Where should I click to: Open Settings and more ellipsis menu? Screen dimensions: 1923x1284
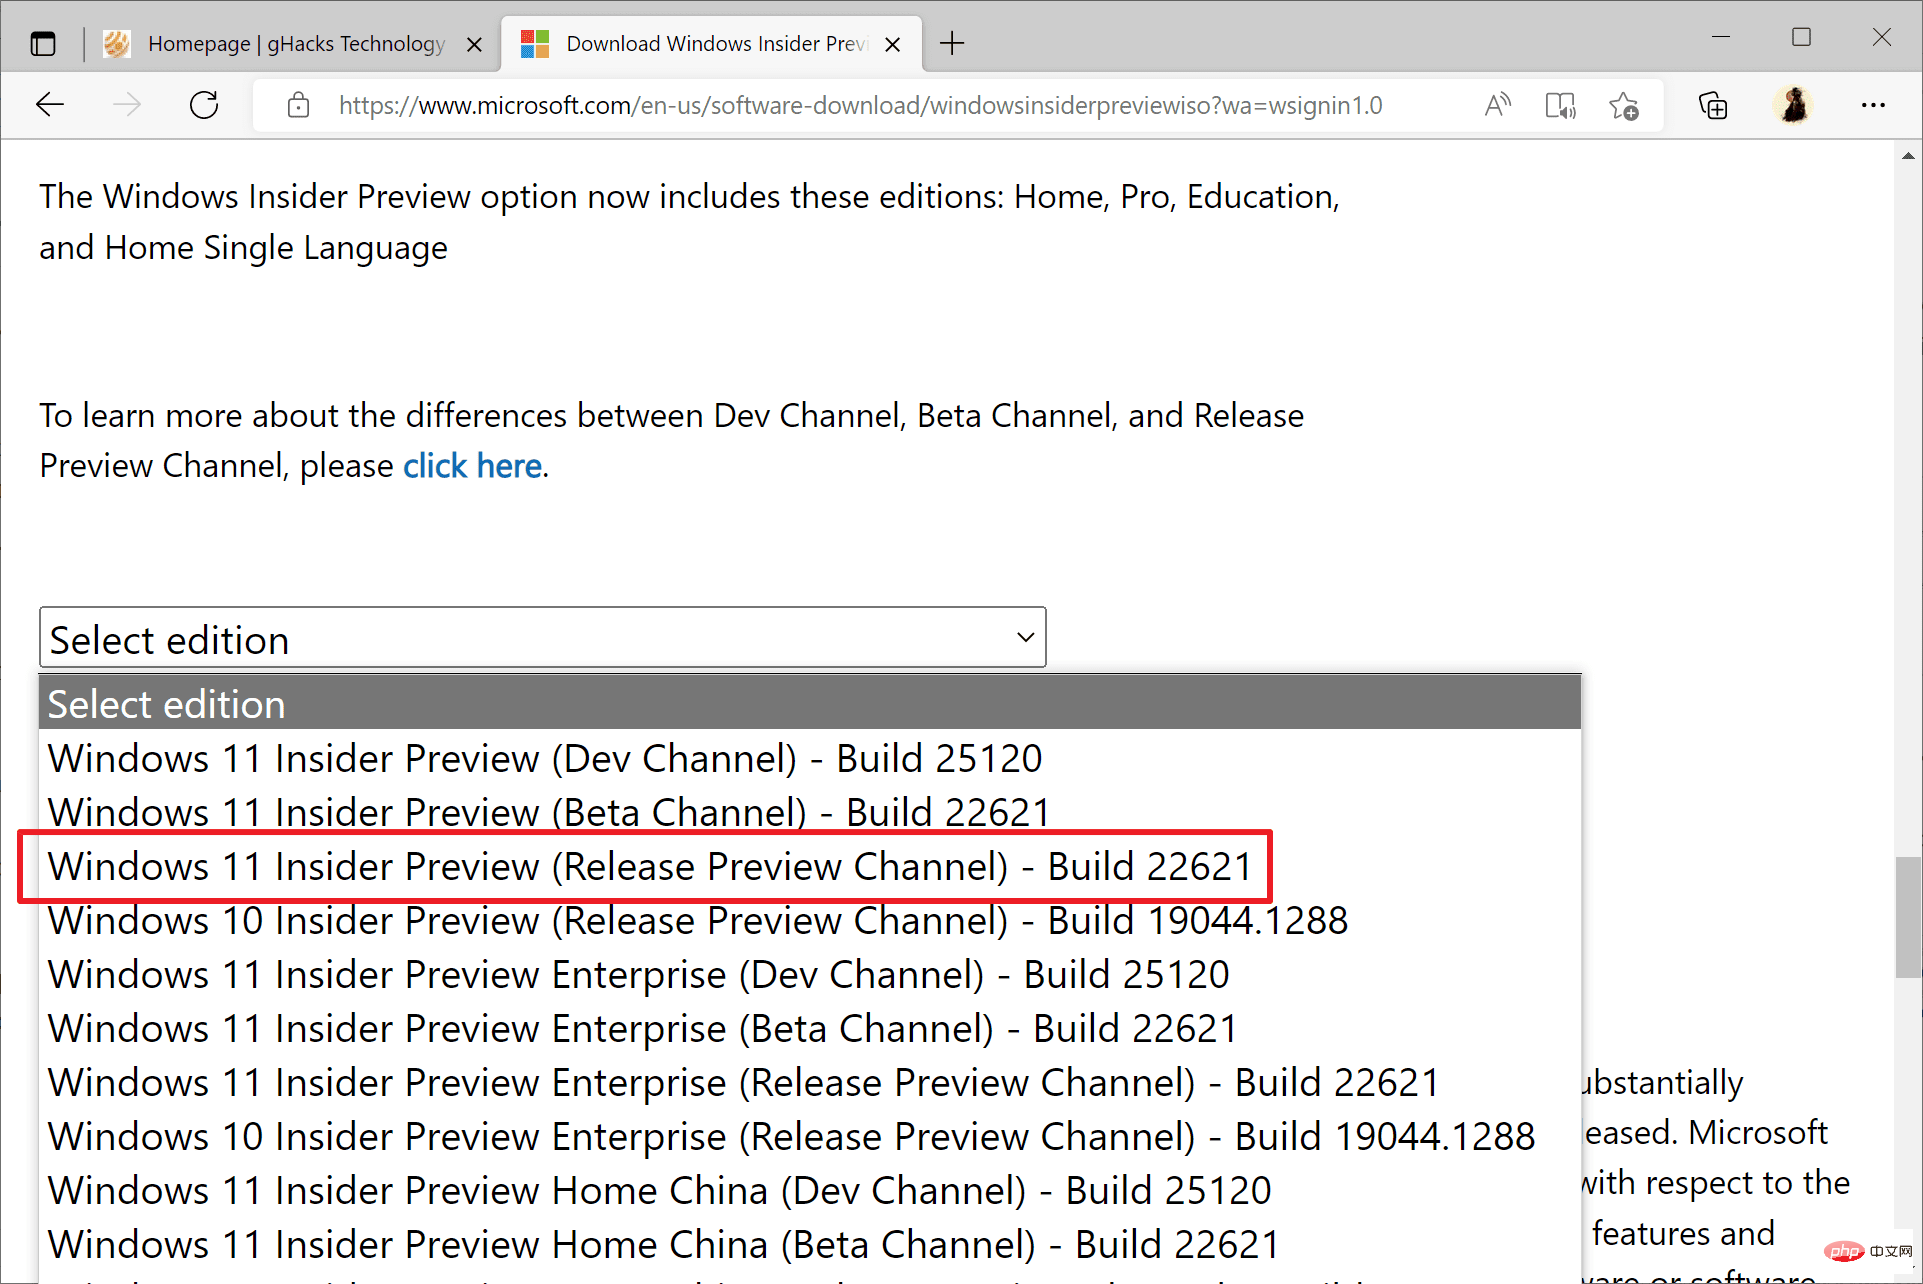coord(1873,105)
